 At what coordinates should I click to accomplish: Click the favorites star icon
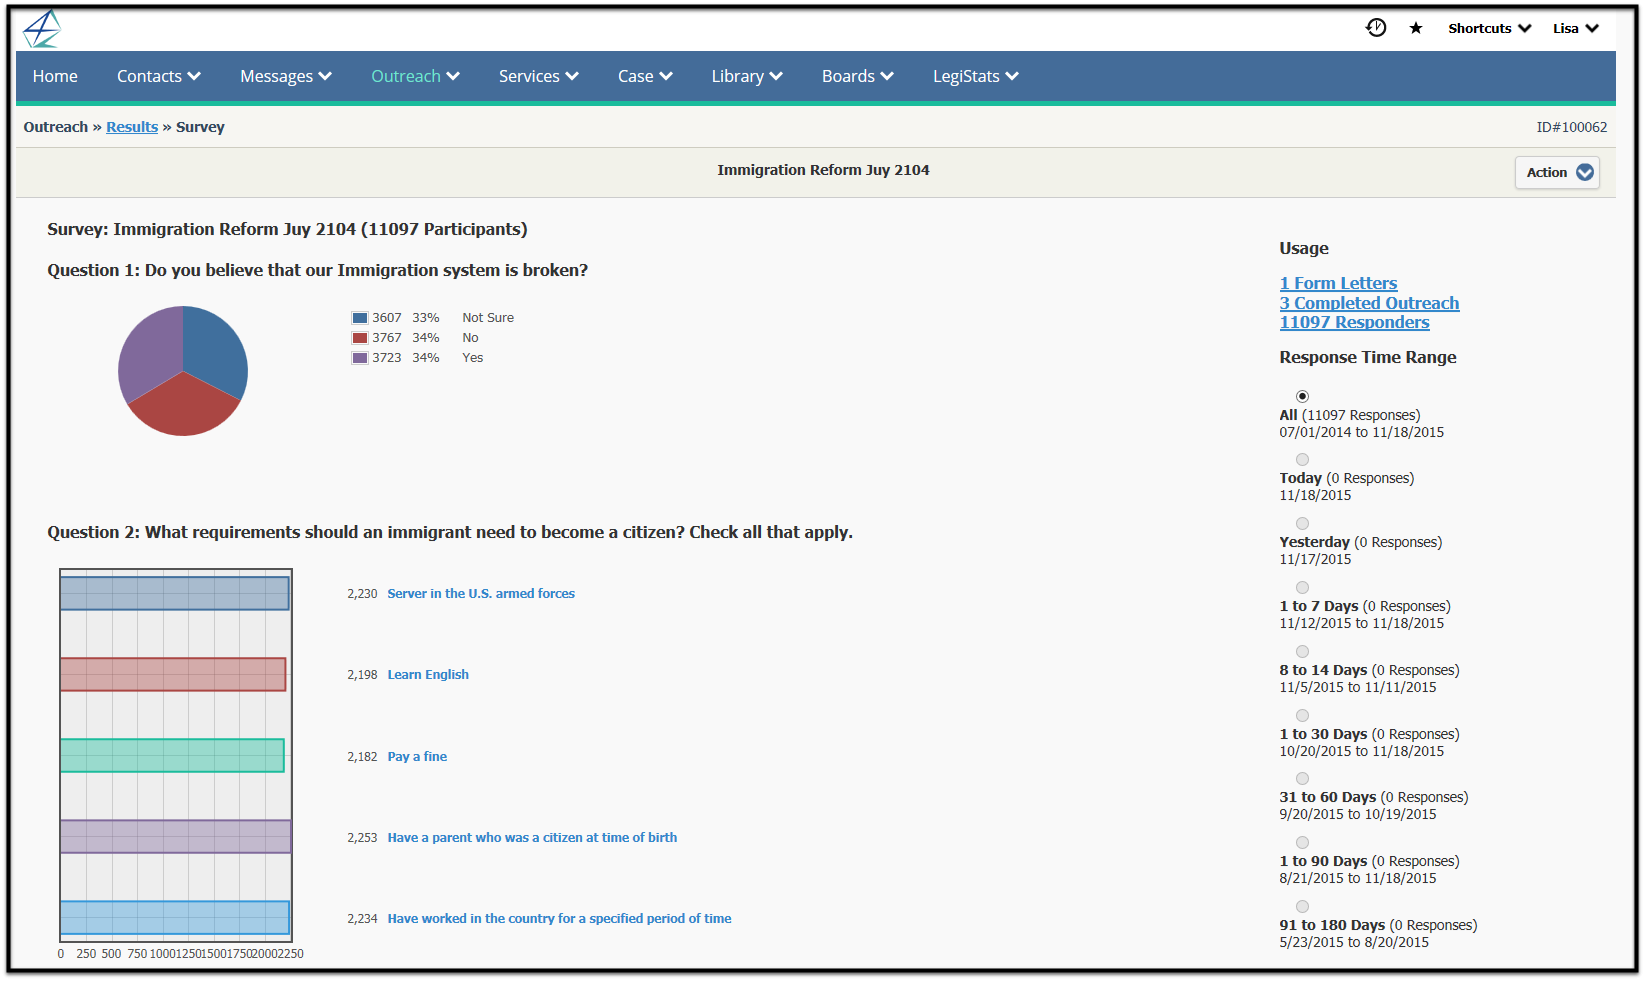1416,28
